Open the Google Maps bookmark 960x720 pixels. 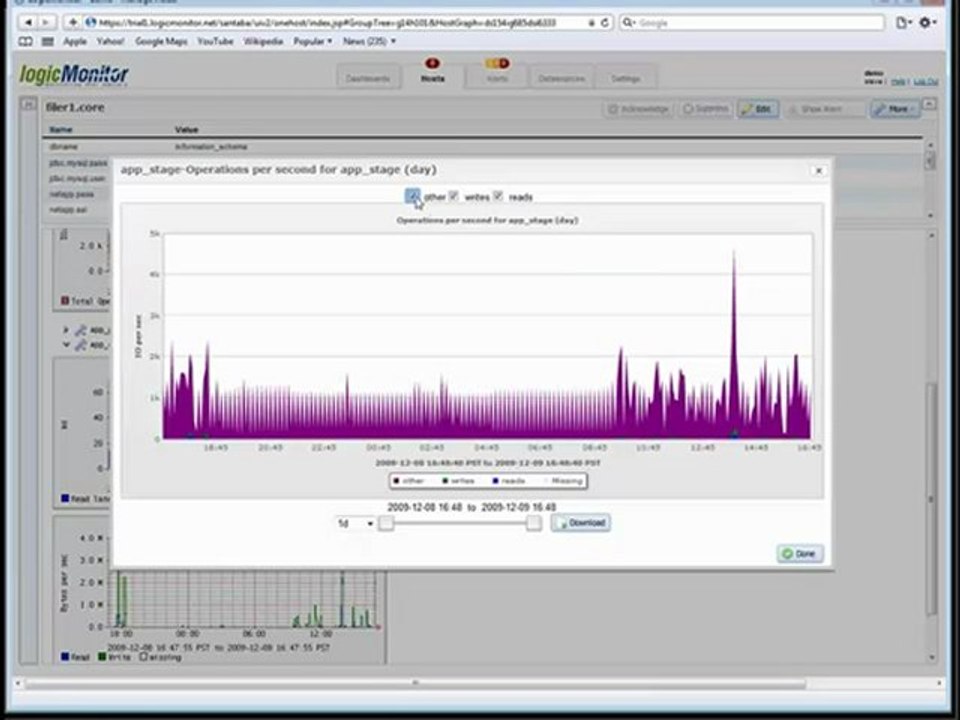pyautogui.click(x=161, y=42)
